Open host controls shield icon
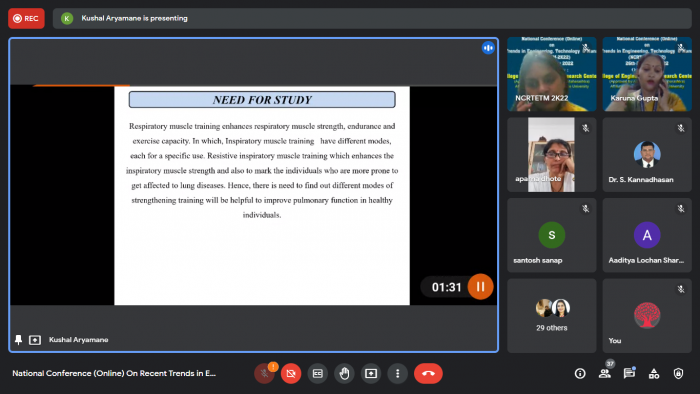This screenshot has height=394, width=700. click(678, 373)
